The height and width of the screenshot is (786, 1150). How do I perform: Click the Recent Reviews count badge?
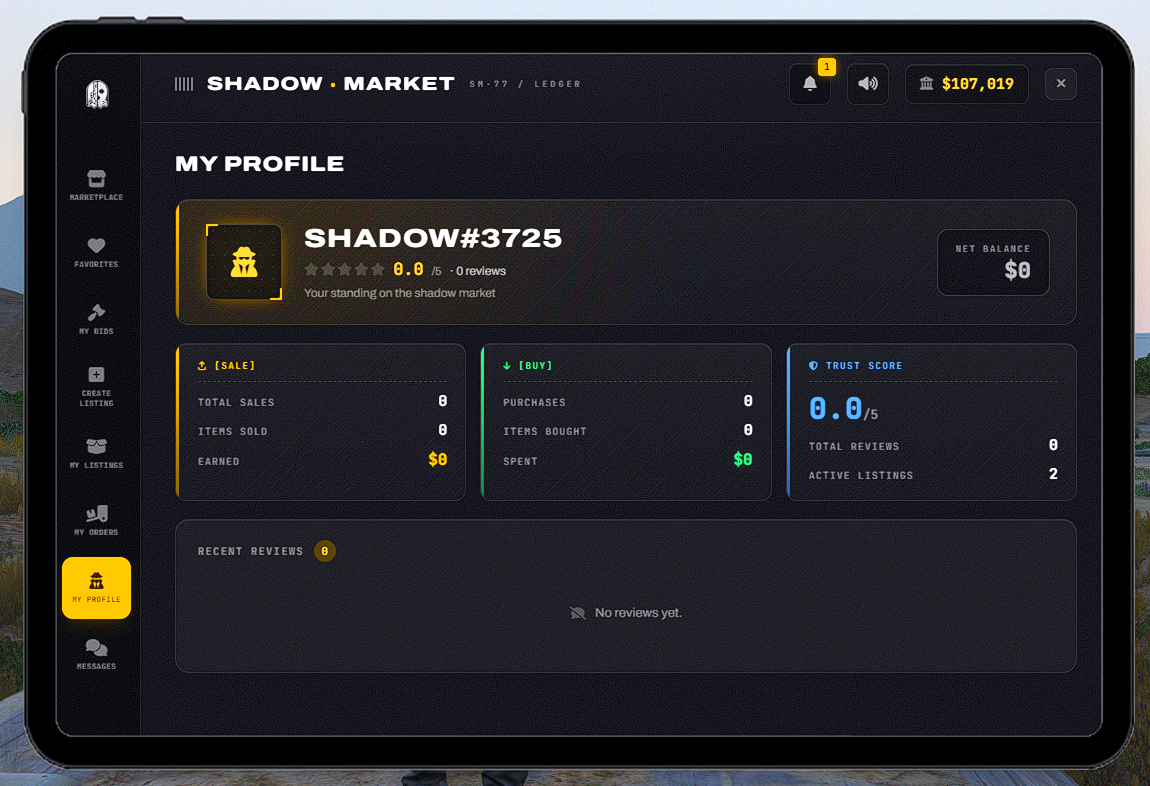(x=325, y=551)
